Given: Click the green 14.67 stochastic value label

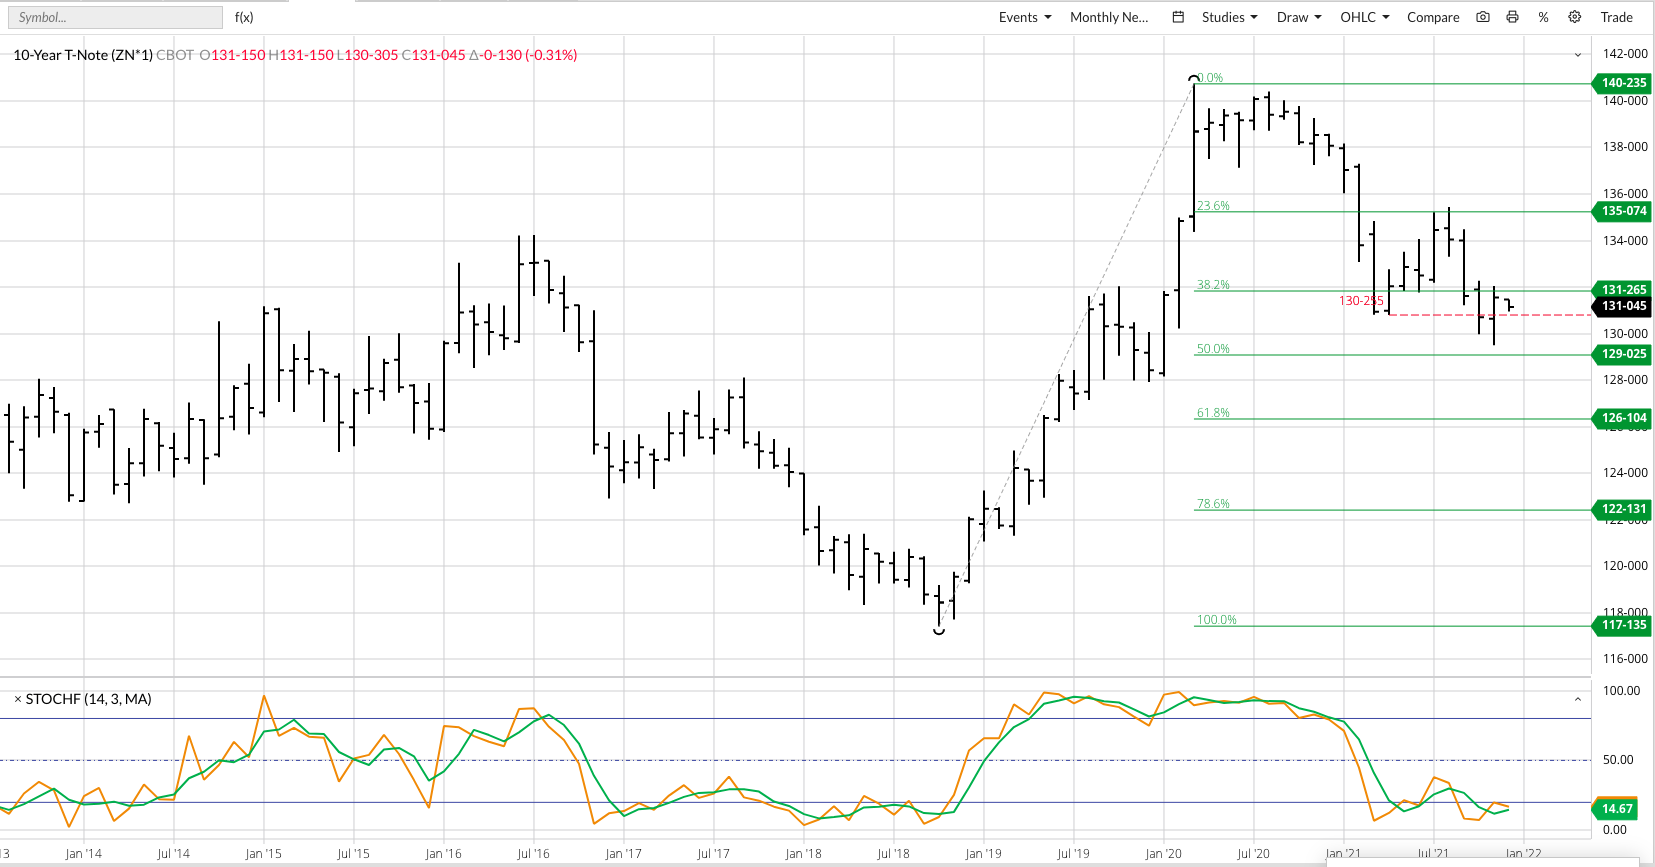Looking at the screenshot, I should [x=1617, y=808].
